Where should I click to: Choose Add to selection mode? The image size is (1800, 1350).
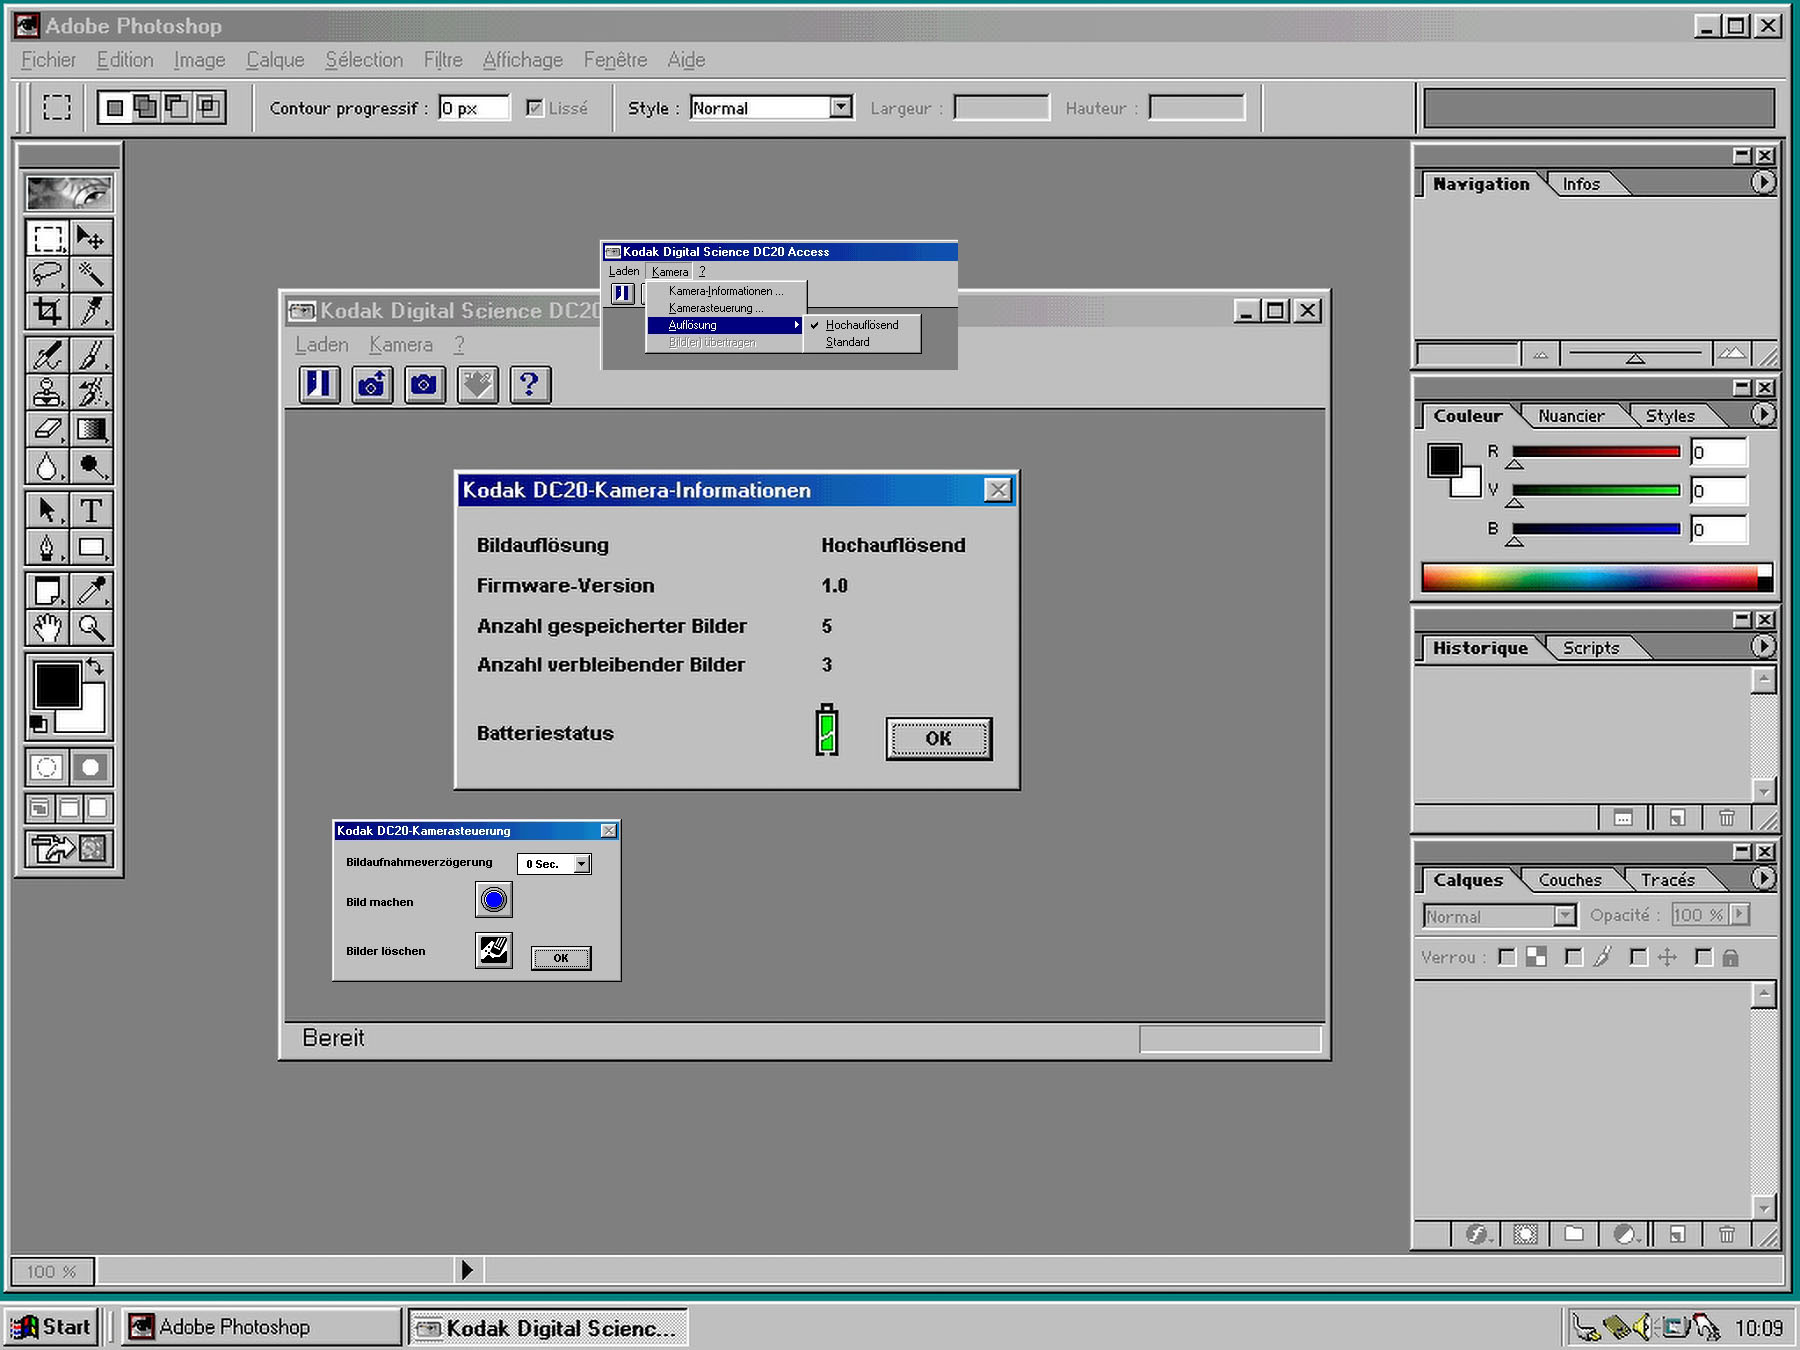click(x=146, y=107)
